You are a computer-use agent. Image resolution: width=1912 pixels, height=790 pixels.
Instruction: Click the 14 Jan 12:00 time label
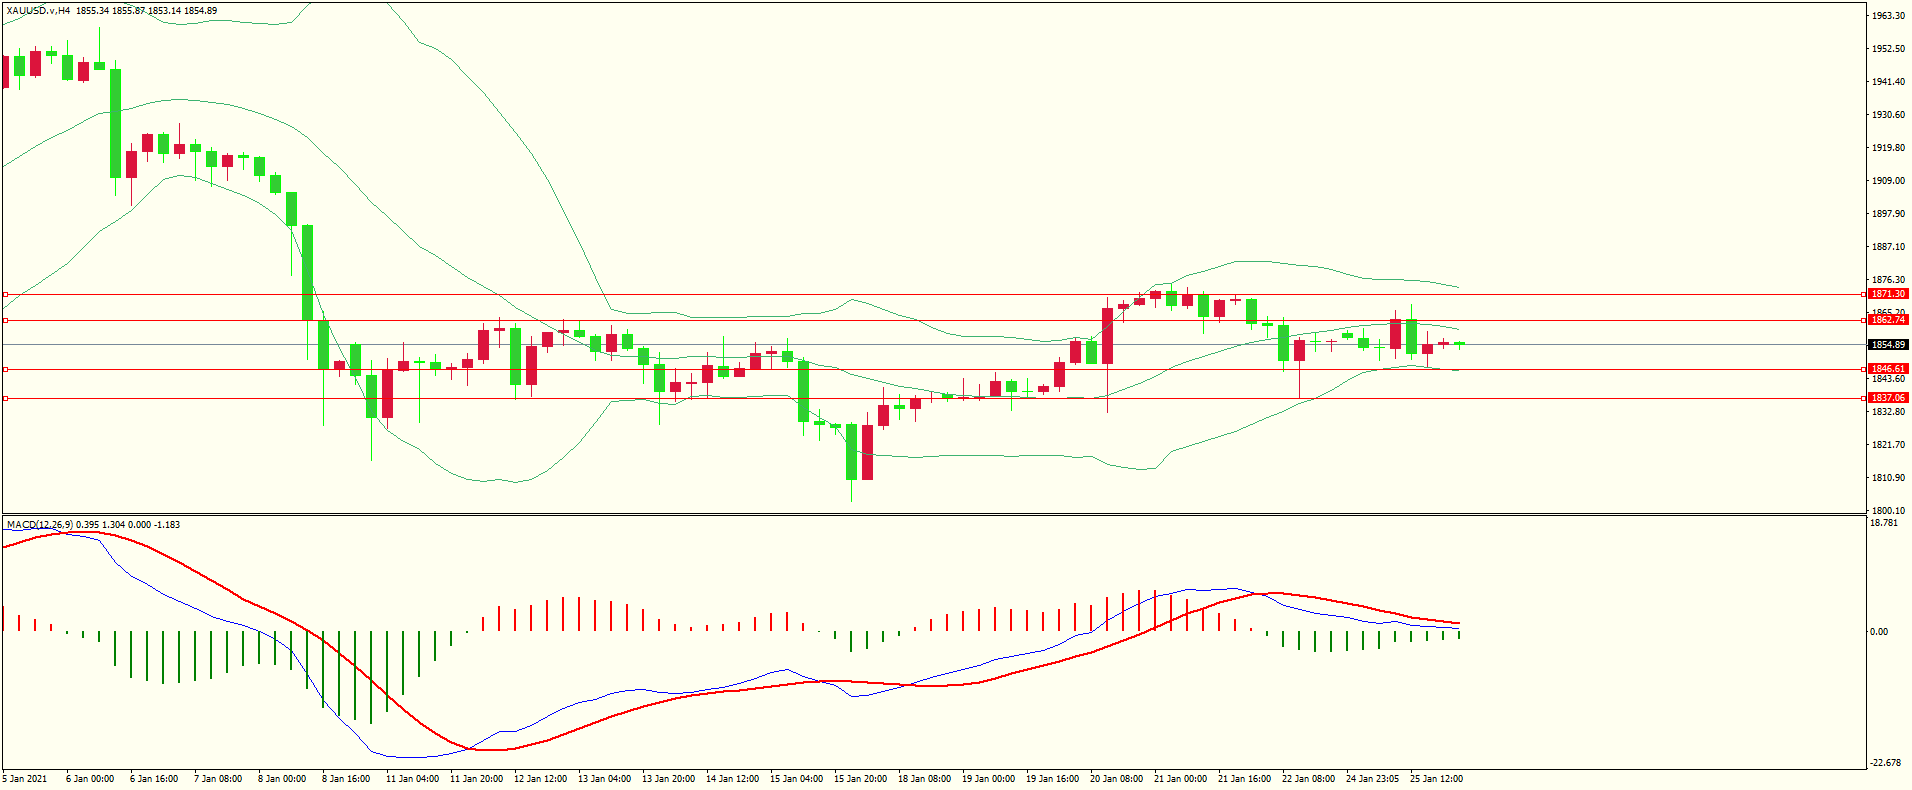coord(733,779)
